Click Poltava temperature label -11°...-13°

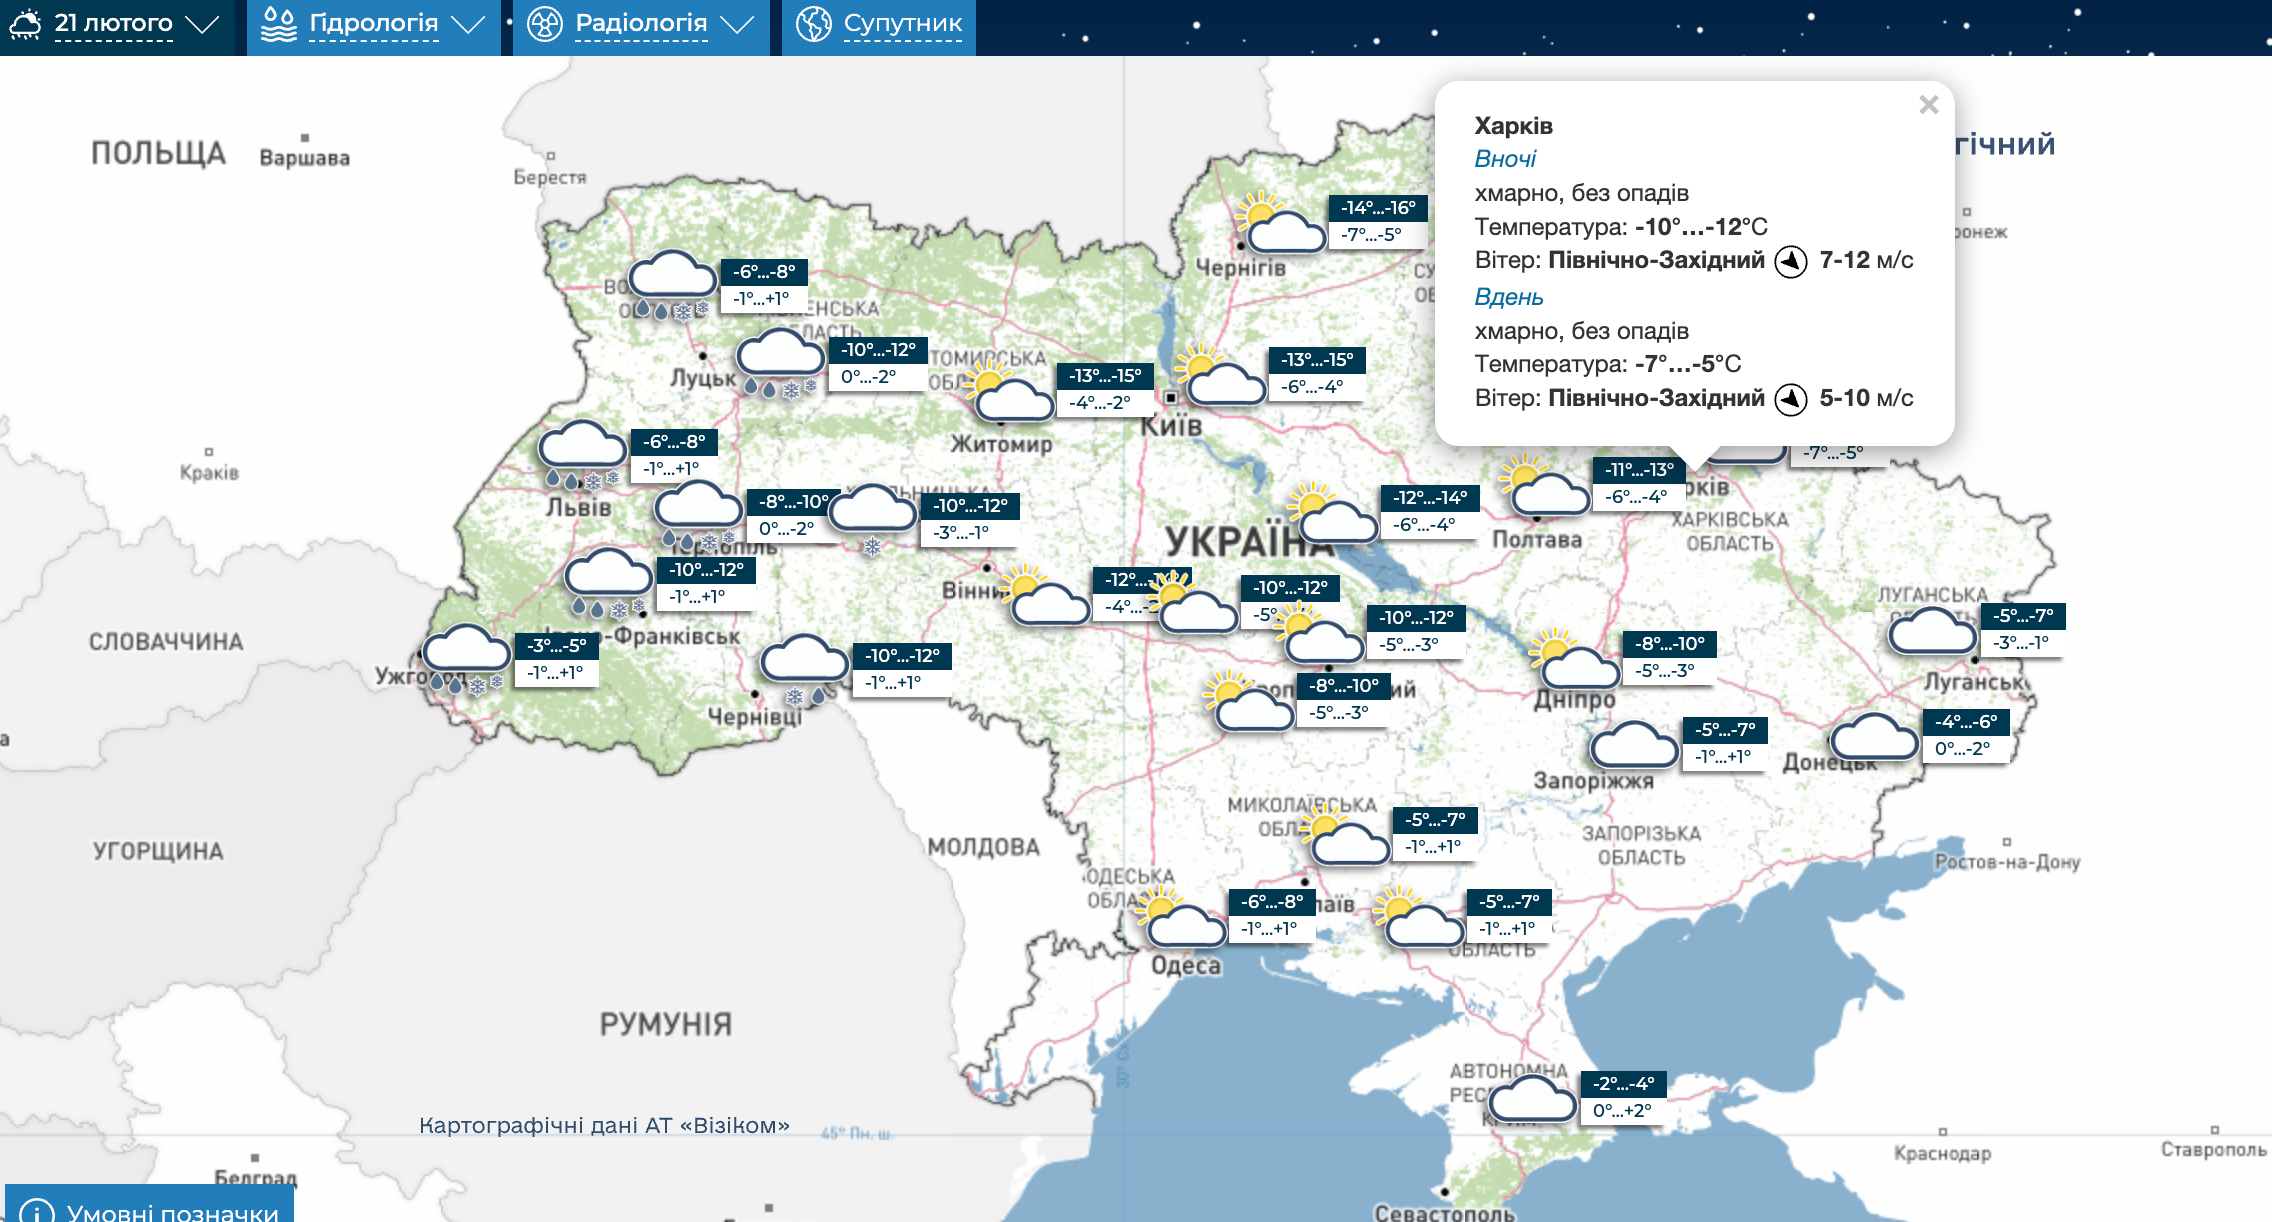[1638, 470]
